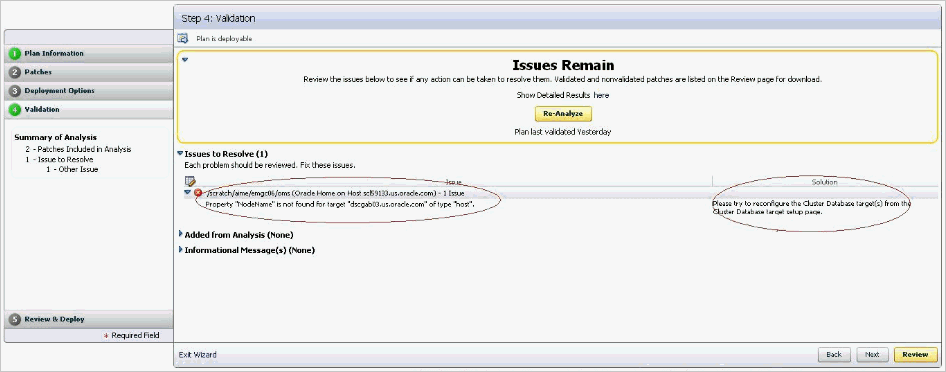Click the Next button
Screen dimensions: 946x372
pyautogui.click(x=872, y=355)
